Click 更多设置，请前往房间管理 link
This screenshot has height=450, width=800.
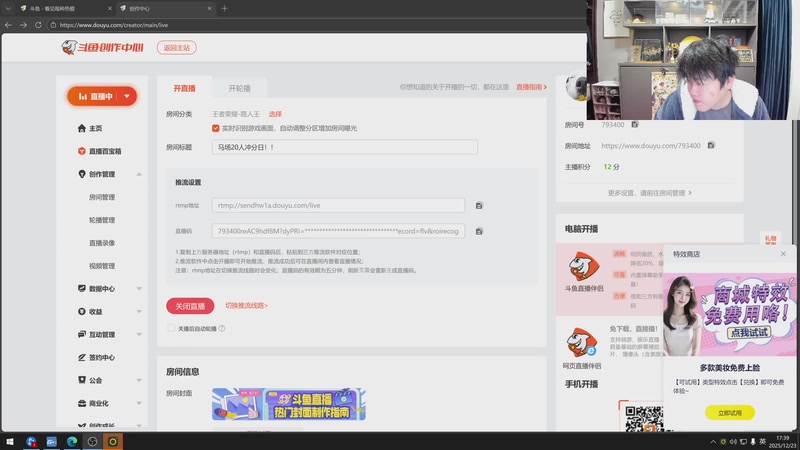pyautogui.click(x=649, y=193)
